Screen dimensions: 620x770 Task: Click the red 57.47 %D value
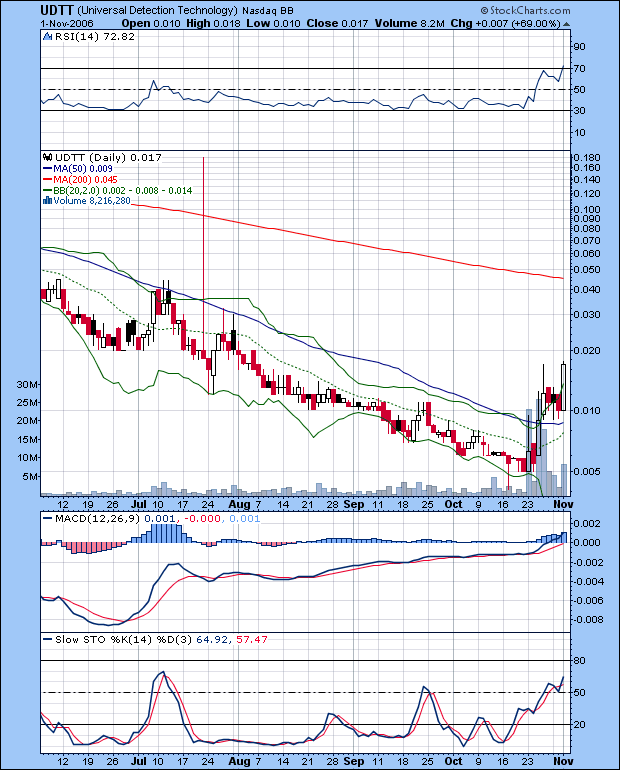pos(252,639)
